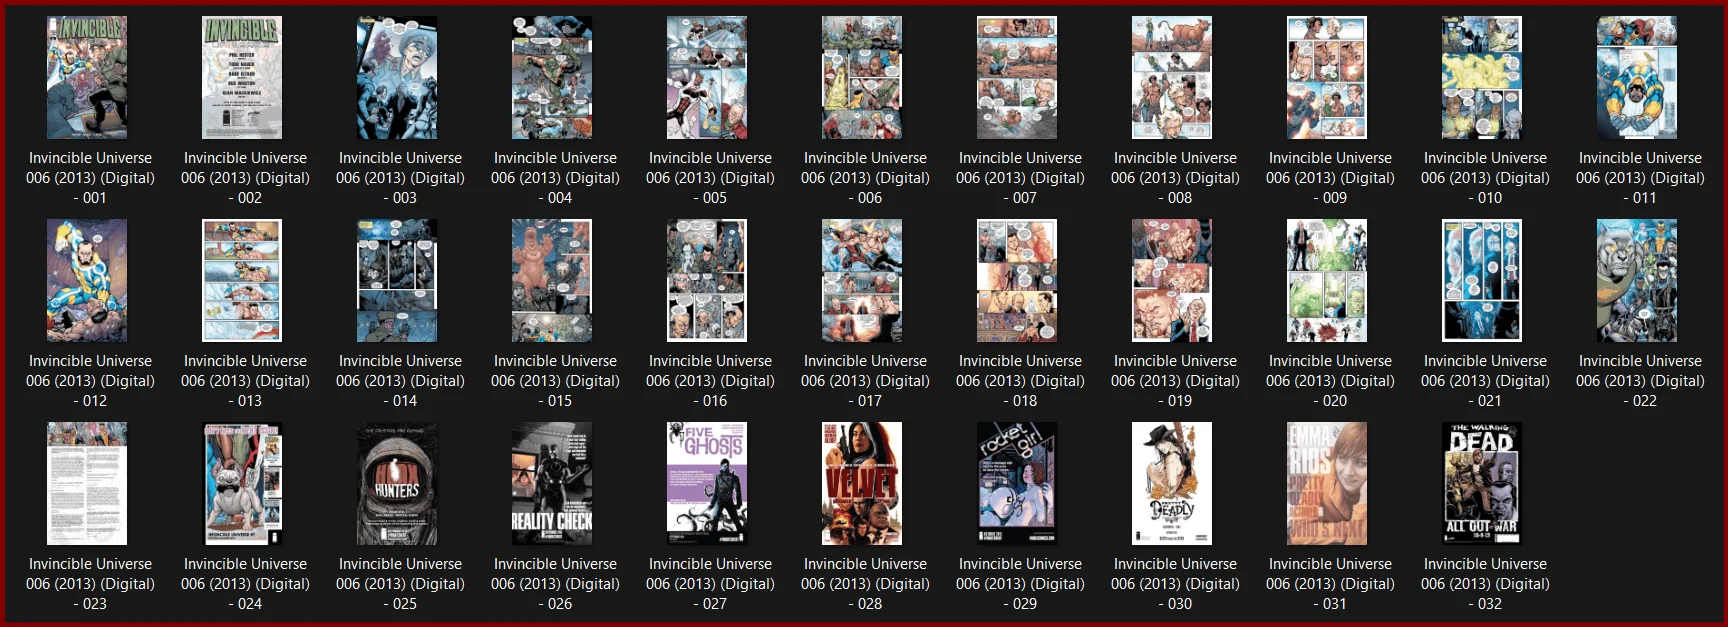Select page thumbnail numbered 020
The height and width of the screenshot is (627, 1728).
pyautogui.click(x=1327, y=281)
